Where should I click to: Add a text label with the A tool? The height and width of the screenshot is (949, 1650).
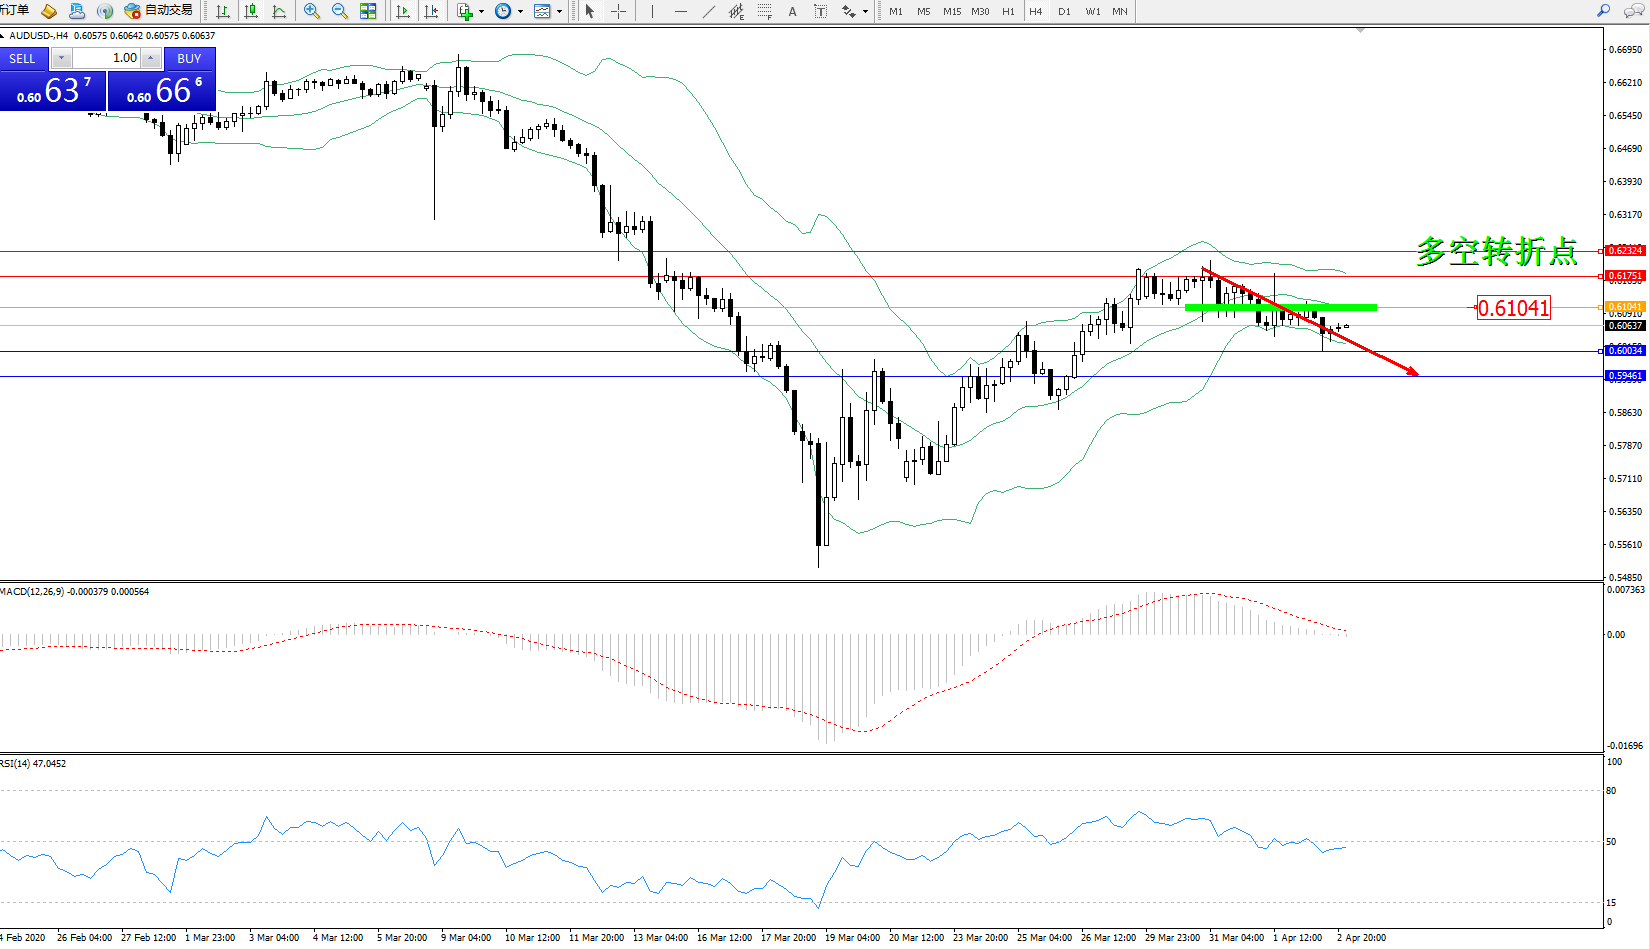[792, 11]
